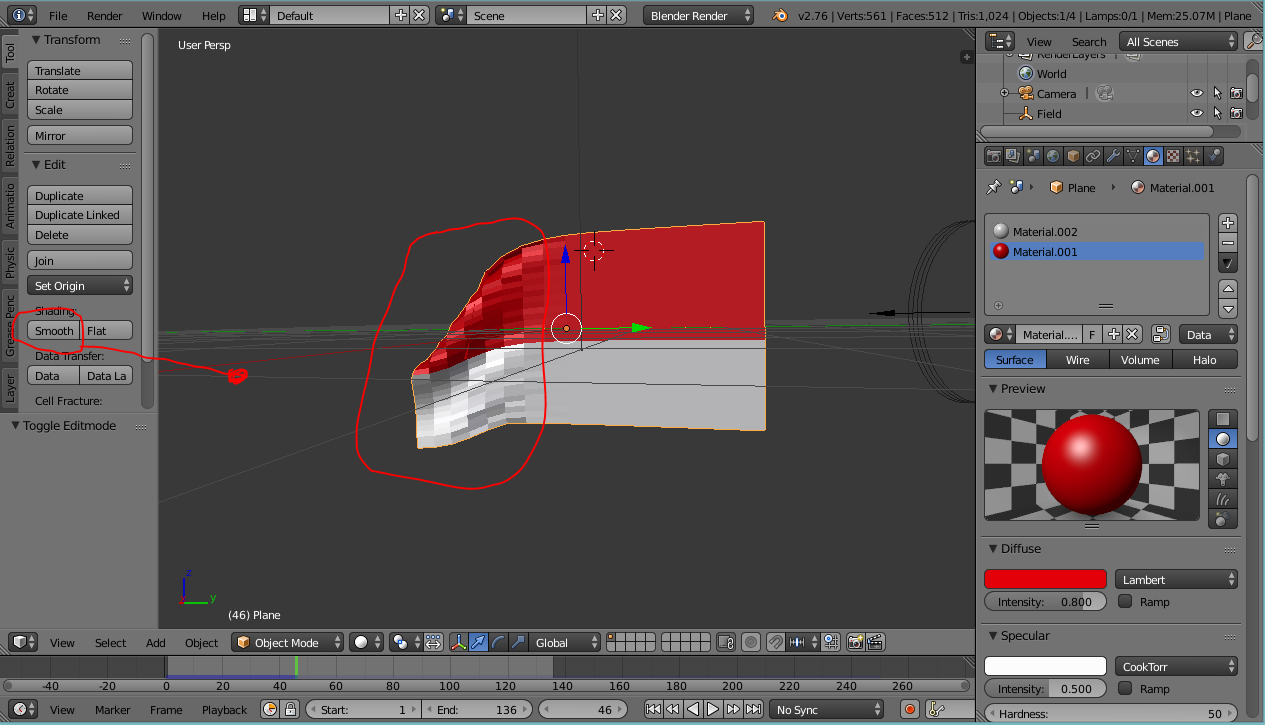Toggle auto keying record button in timeline
Screen dimensions: 1265x725
tap(909, 709)
